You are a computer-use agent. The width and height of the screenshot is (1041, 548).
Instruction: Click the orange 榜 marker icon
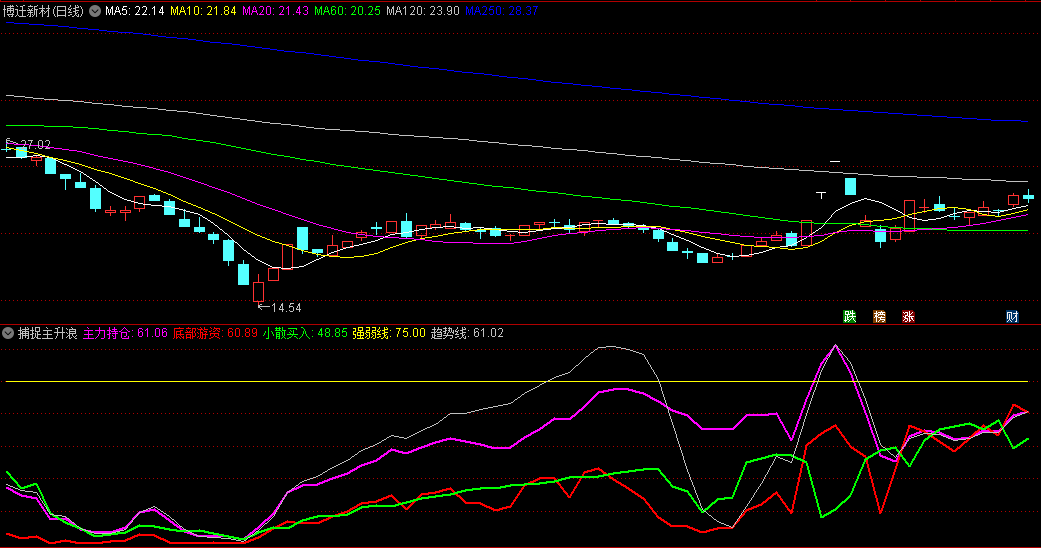tap(880, 317)
